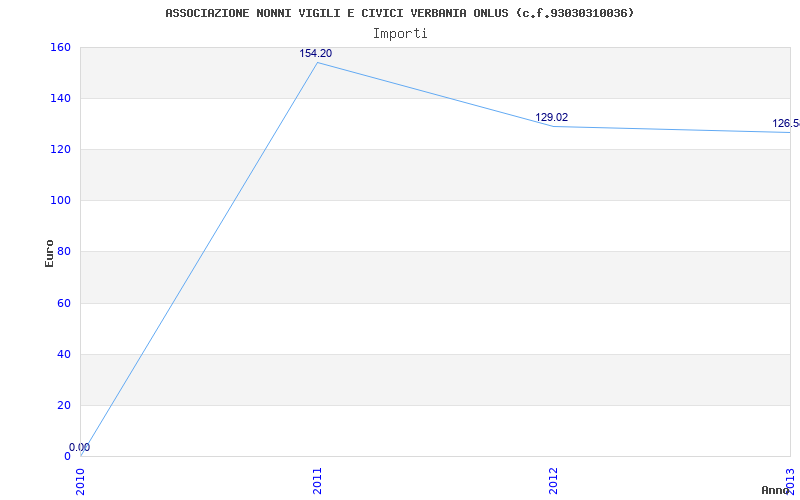Click the Anno x-axis title
The height and width of the screenshot is (500, 800).
coord(775,490)
